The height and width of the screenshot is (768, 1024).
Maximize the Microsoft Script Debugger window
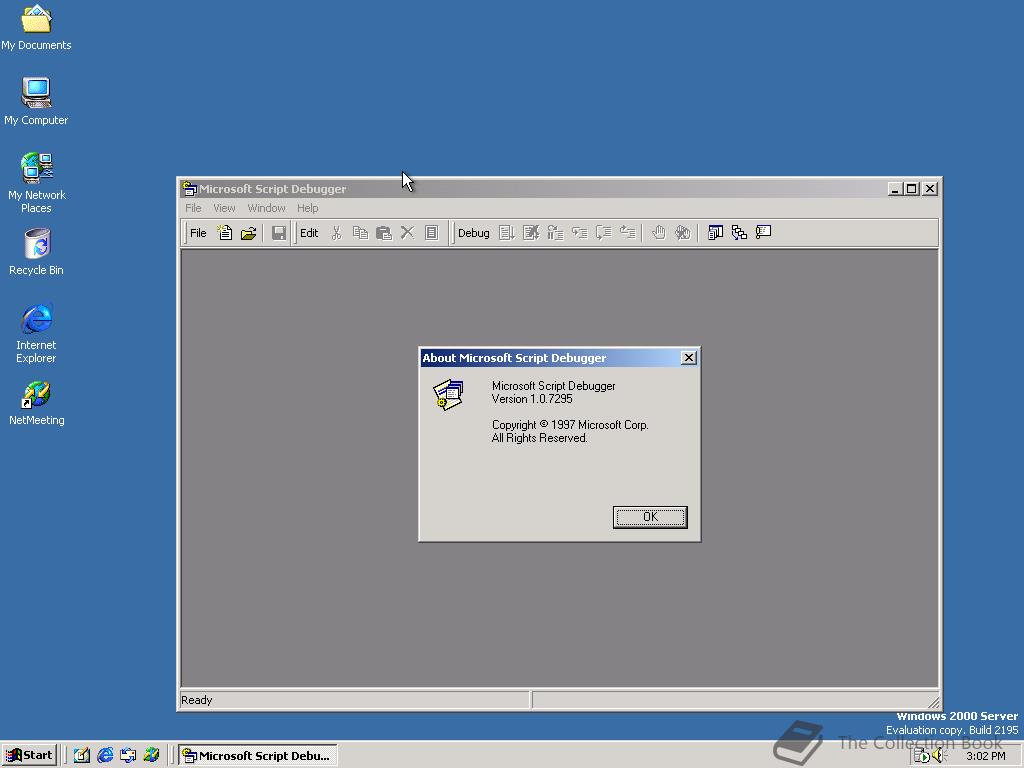click(x=911, y=189)
